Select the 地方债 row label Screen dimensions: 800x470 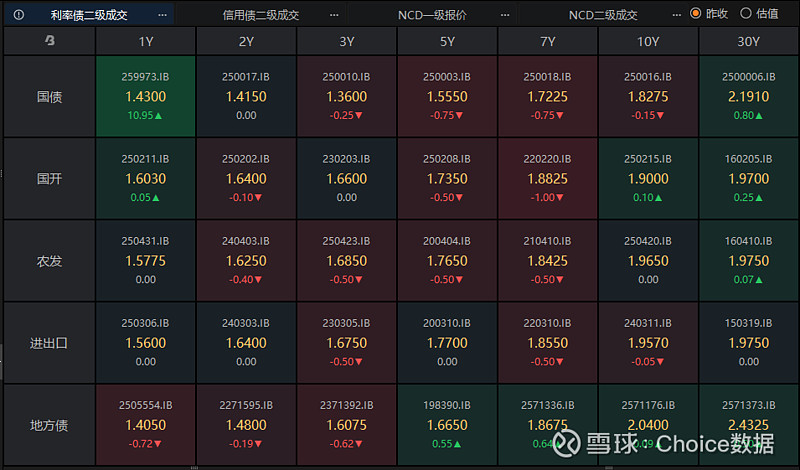pyautogui.click(x=49, y=425)
